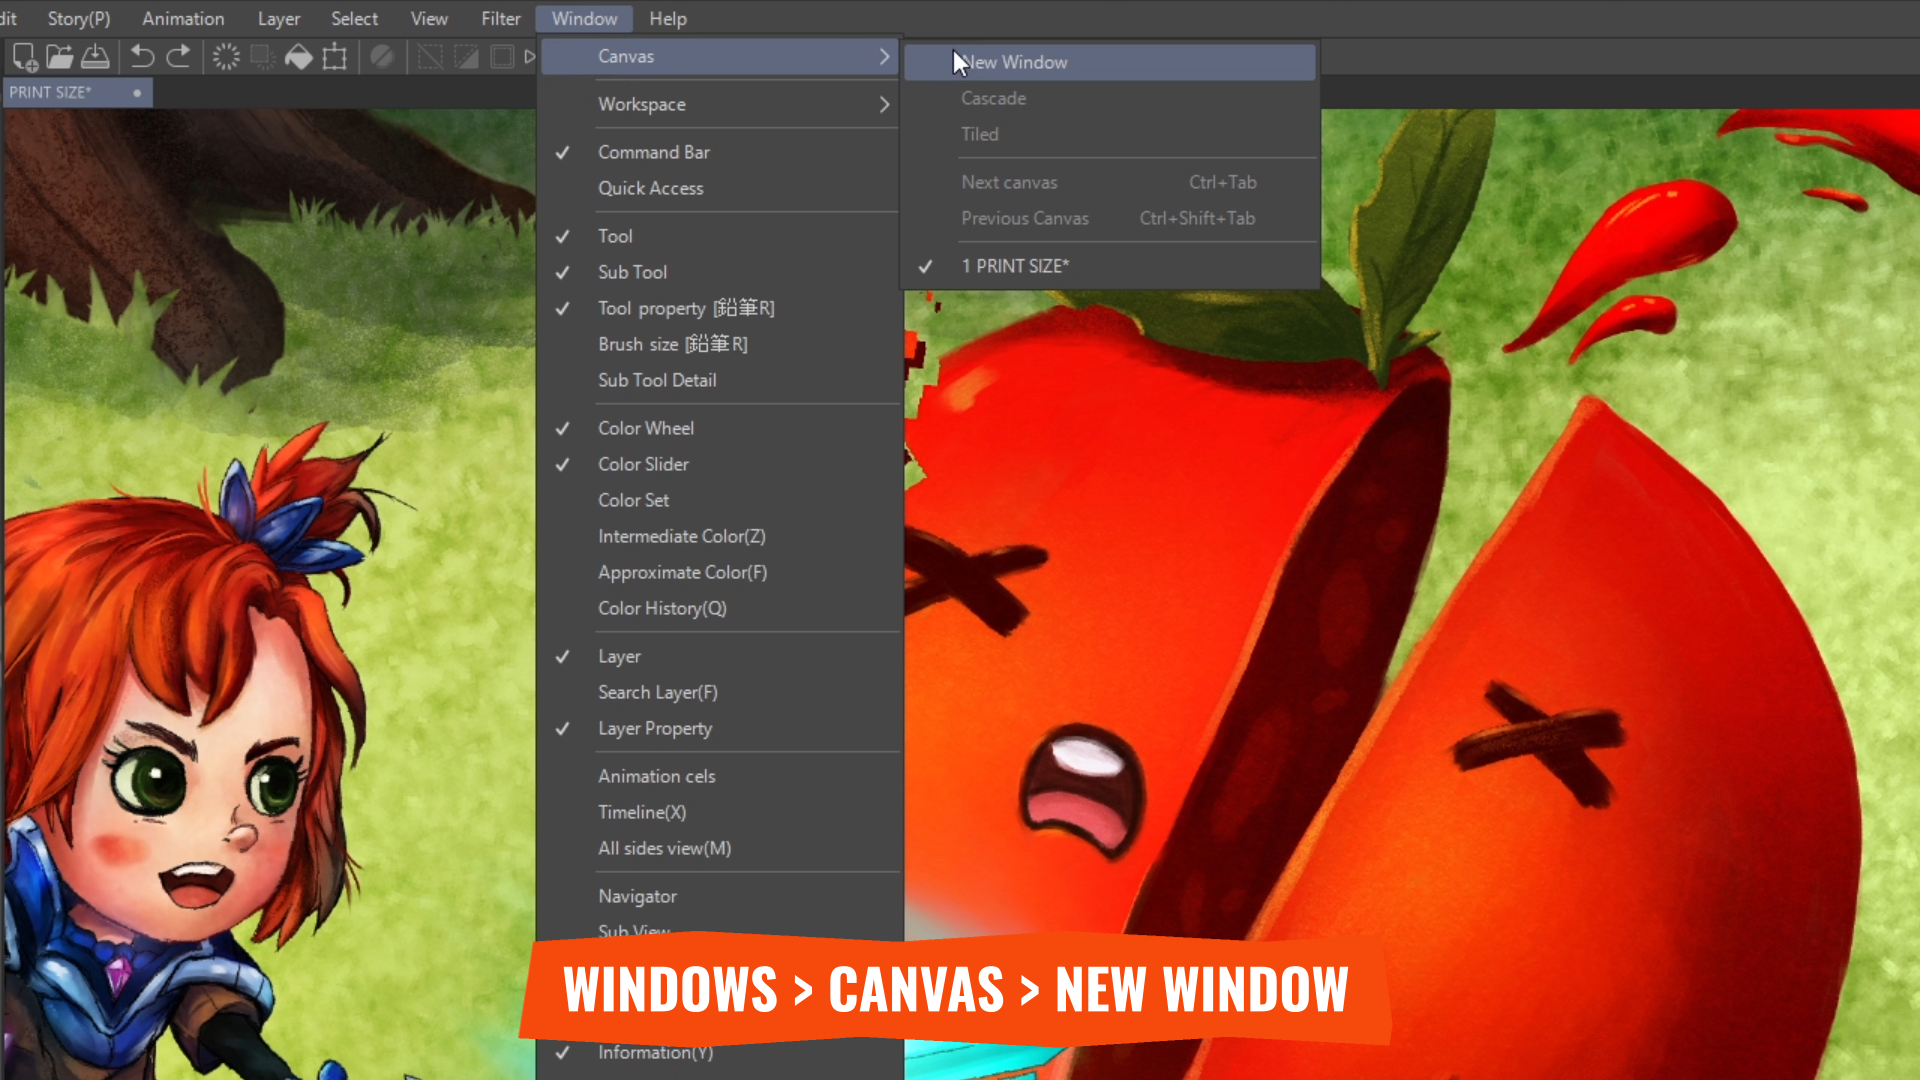
Task: Choose Previous Canvas entry
Action: pyautogui.click(x=1110, y=218)
